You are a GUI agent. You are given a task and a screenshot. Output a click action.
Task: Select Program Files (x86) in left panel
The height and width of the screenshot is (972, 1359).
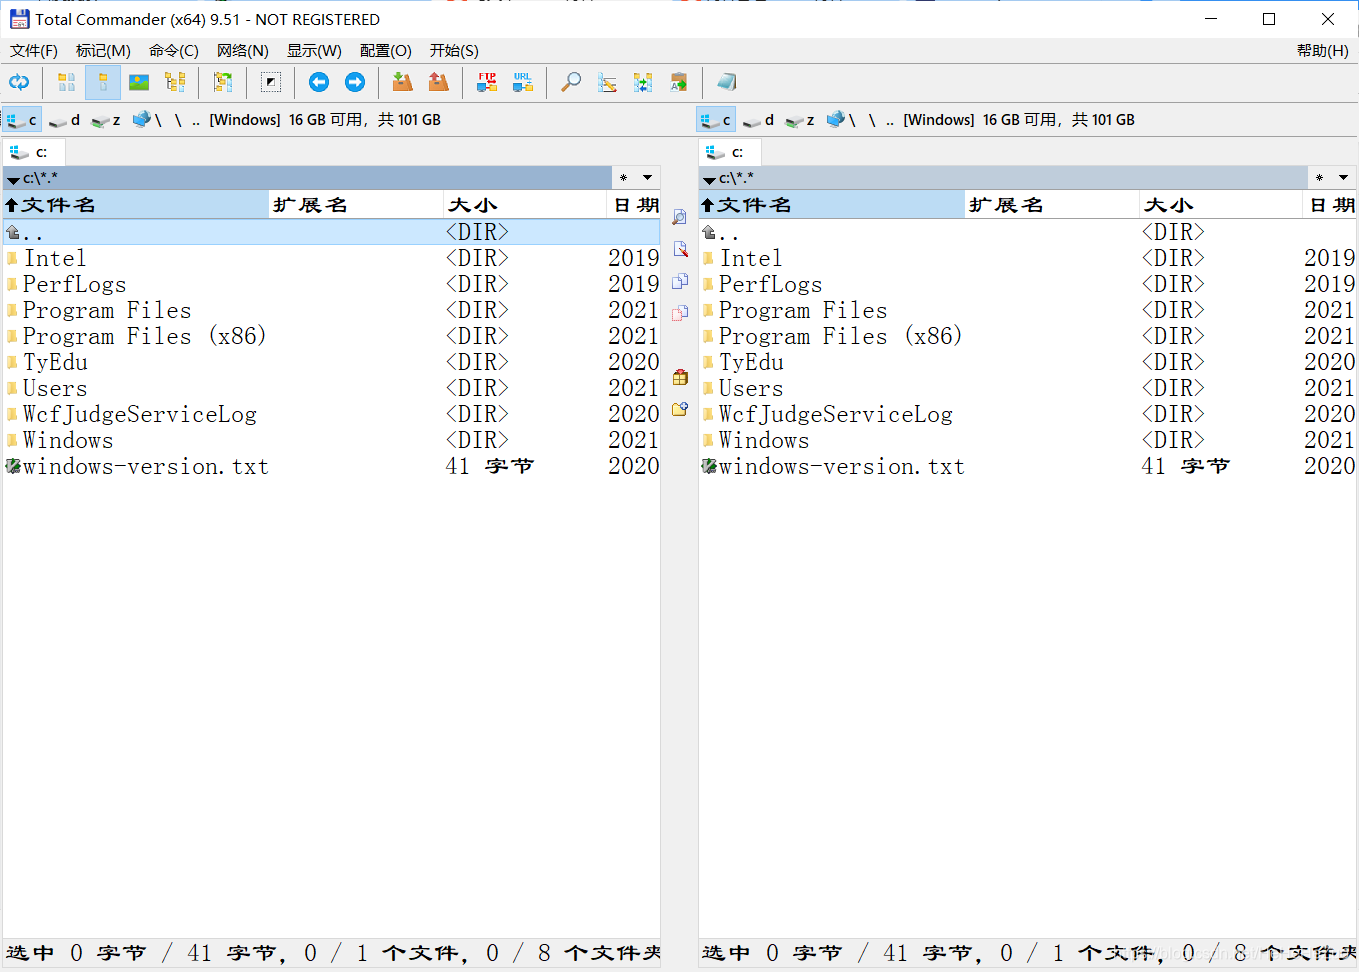[331, 336]
